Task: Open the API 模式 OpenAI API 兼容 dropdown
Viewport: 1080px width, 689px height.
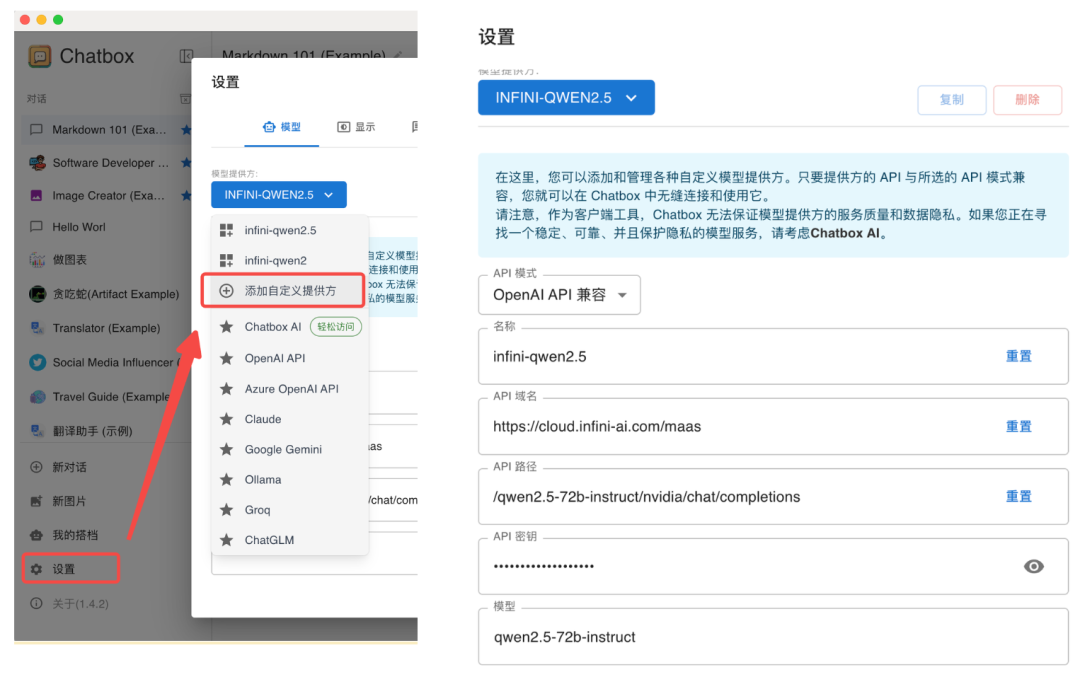Action: tap(559, 295)
